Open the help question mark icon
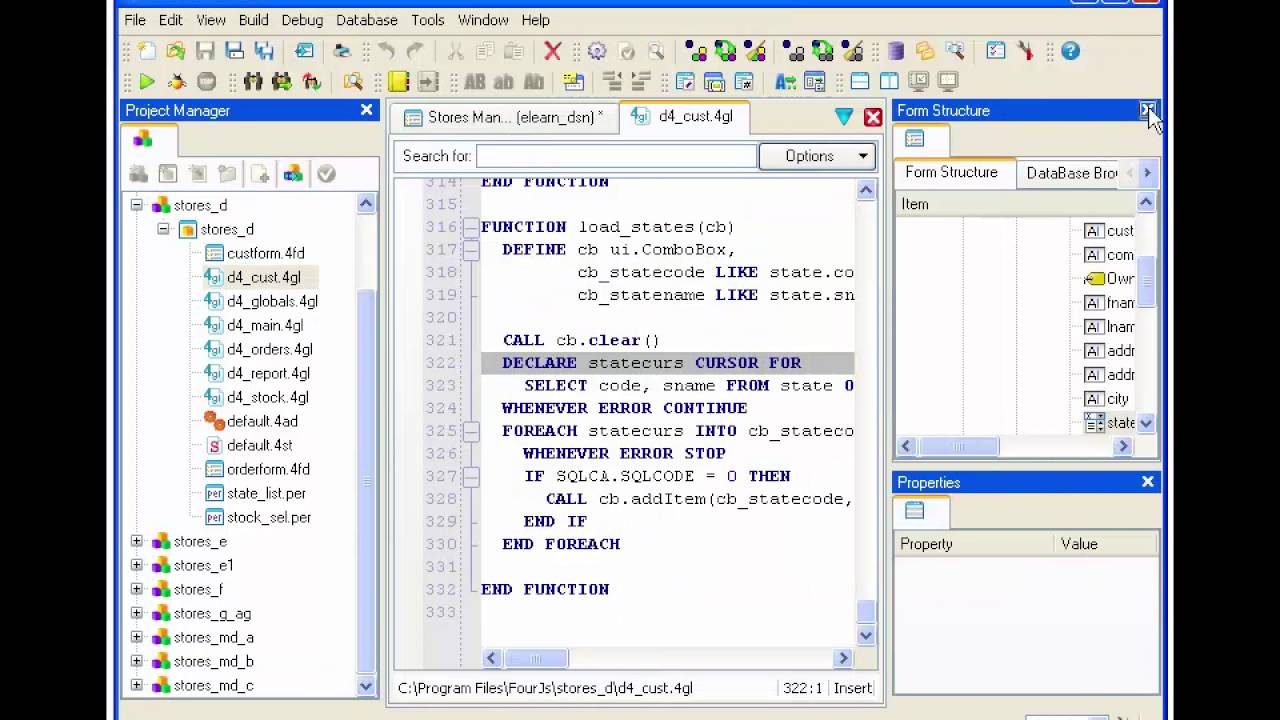 [1070, 51]
